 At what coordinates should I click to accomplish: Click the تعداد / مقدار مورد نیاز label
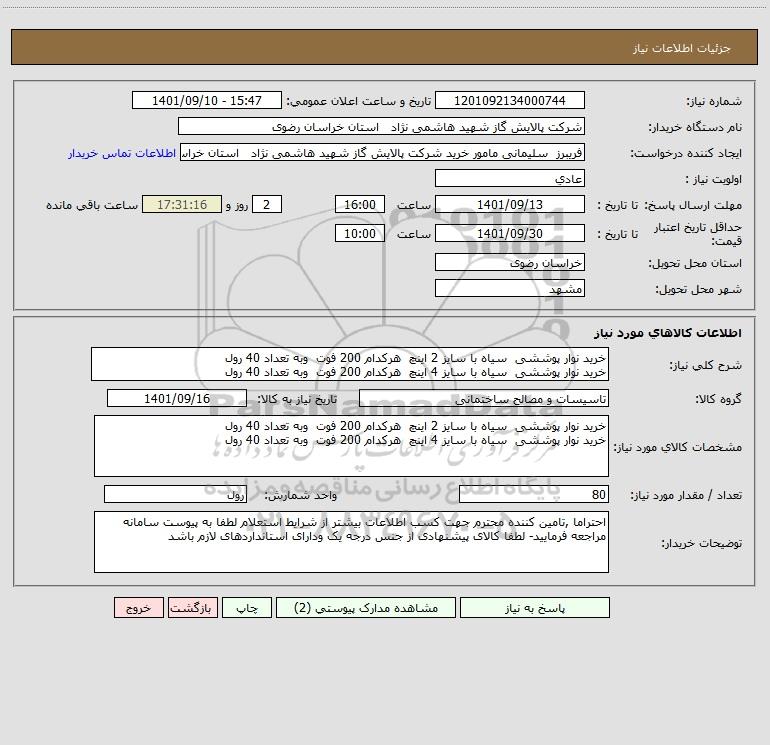[x=686, y=496]
